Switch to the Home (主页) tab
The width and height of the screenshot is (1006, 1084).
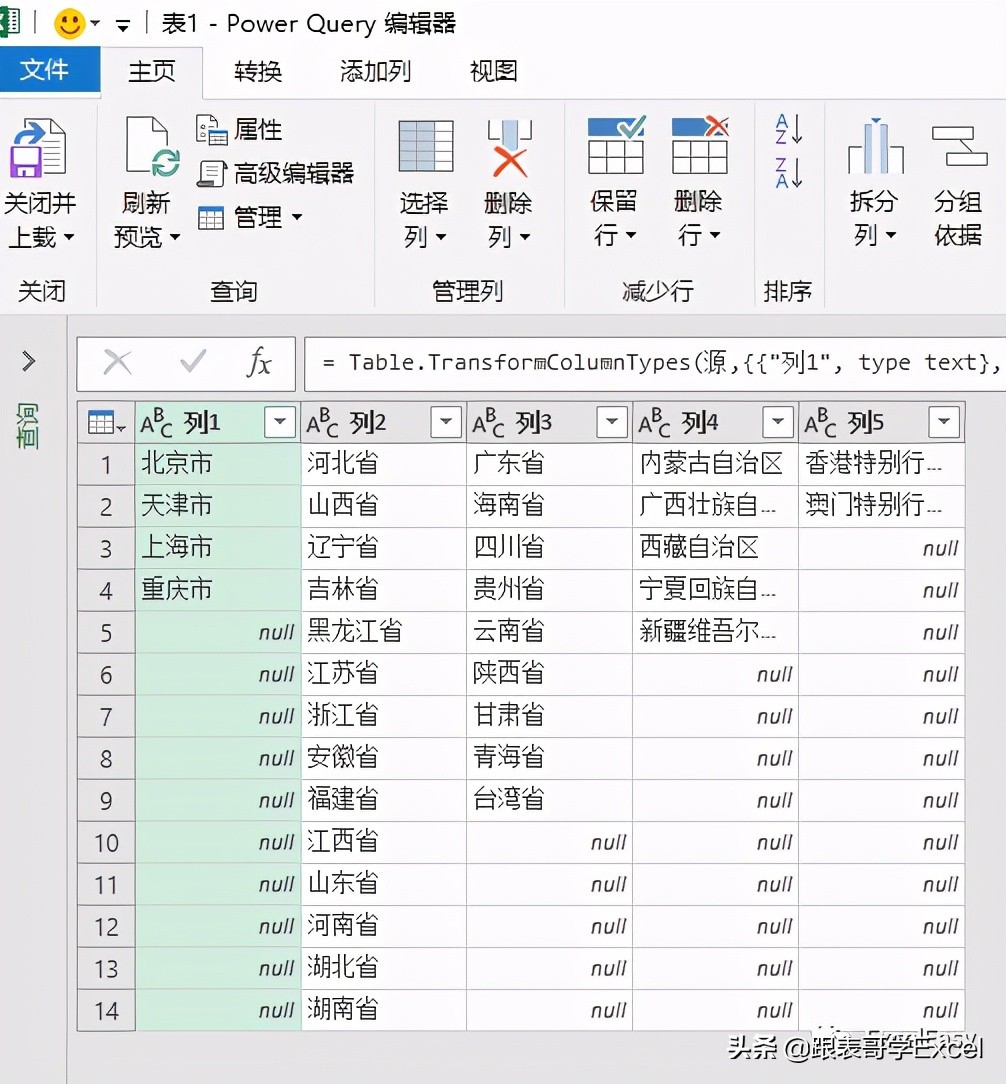click(152, 71)
